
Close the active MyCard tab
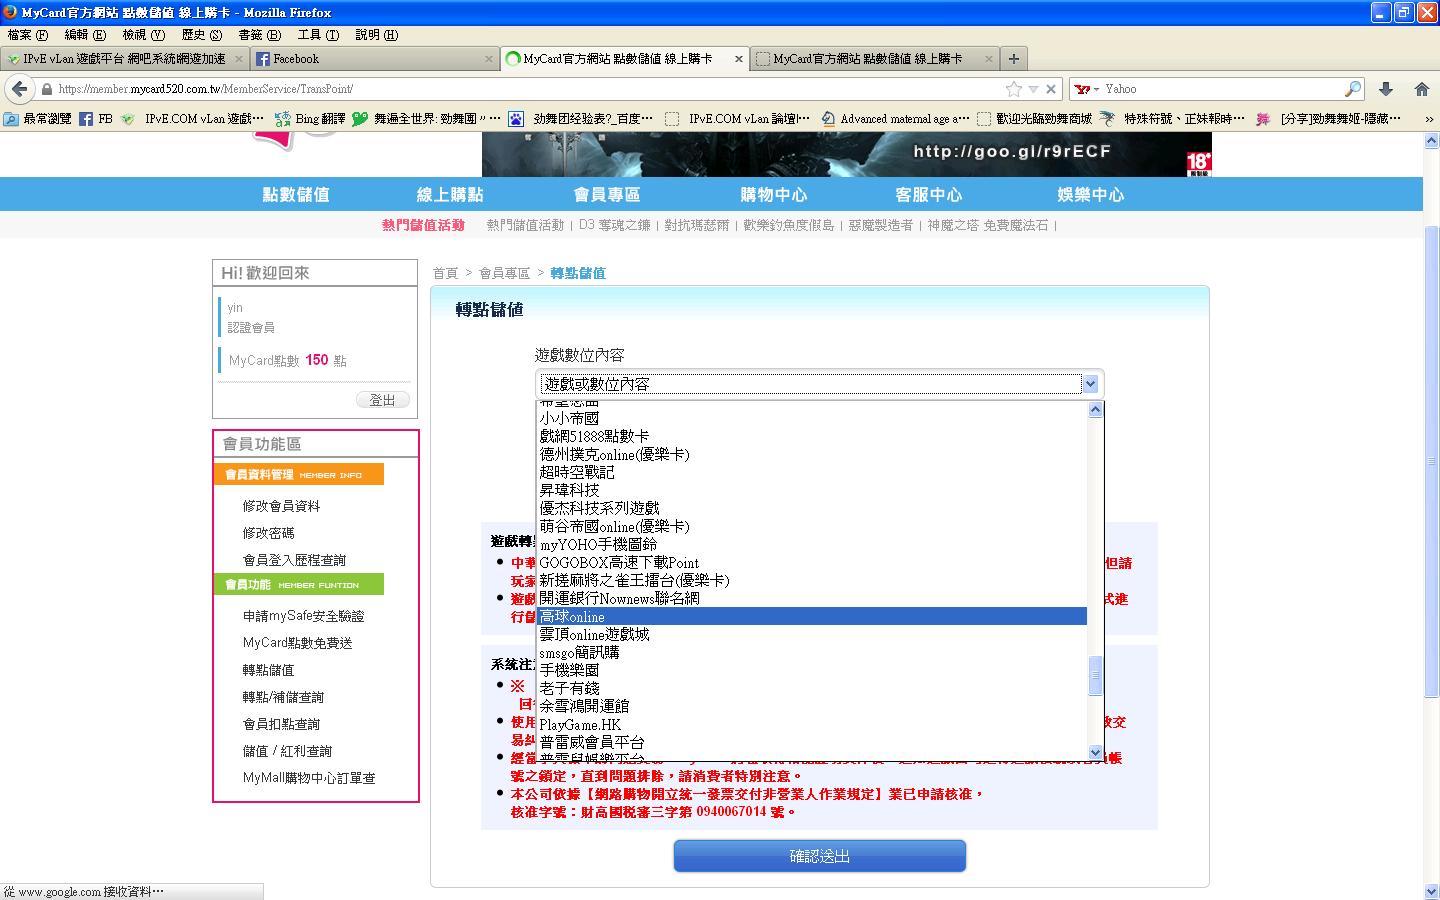pos(739,59)
